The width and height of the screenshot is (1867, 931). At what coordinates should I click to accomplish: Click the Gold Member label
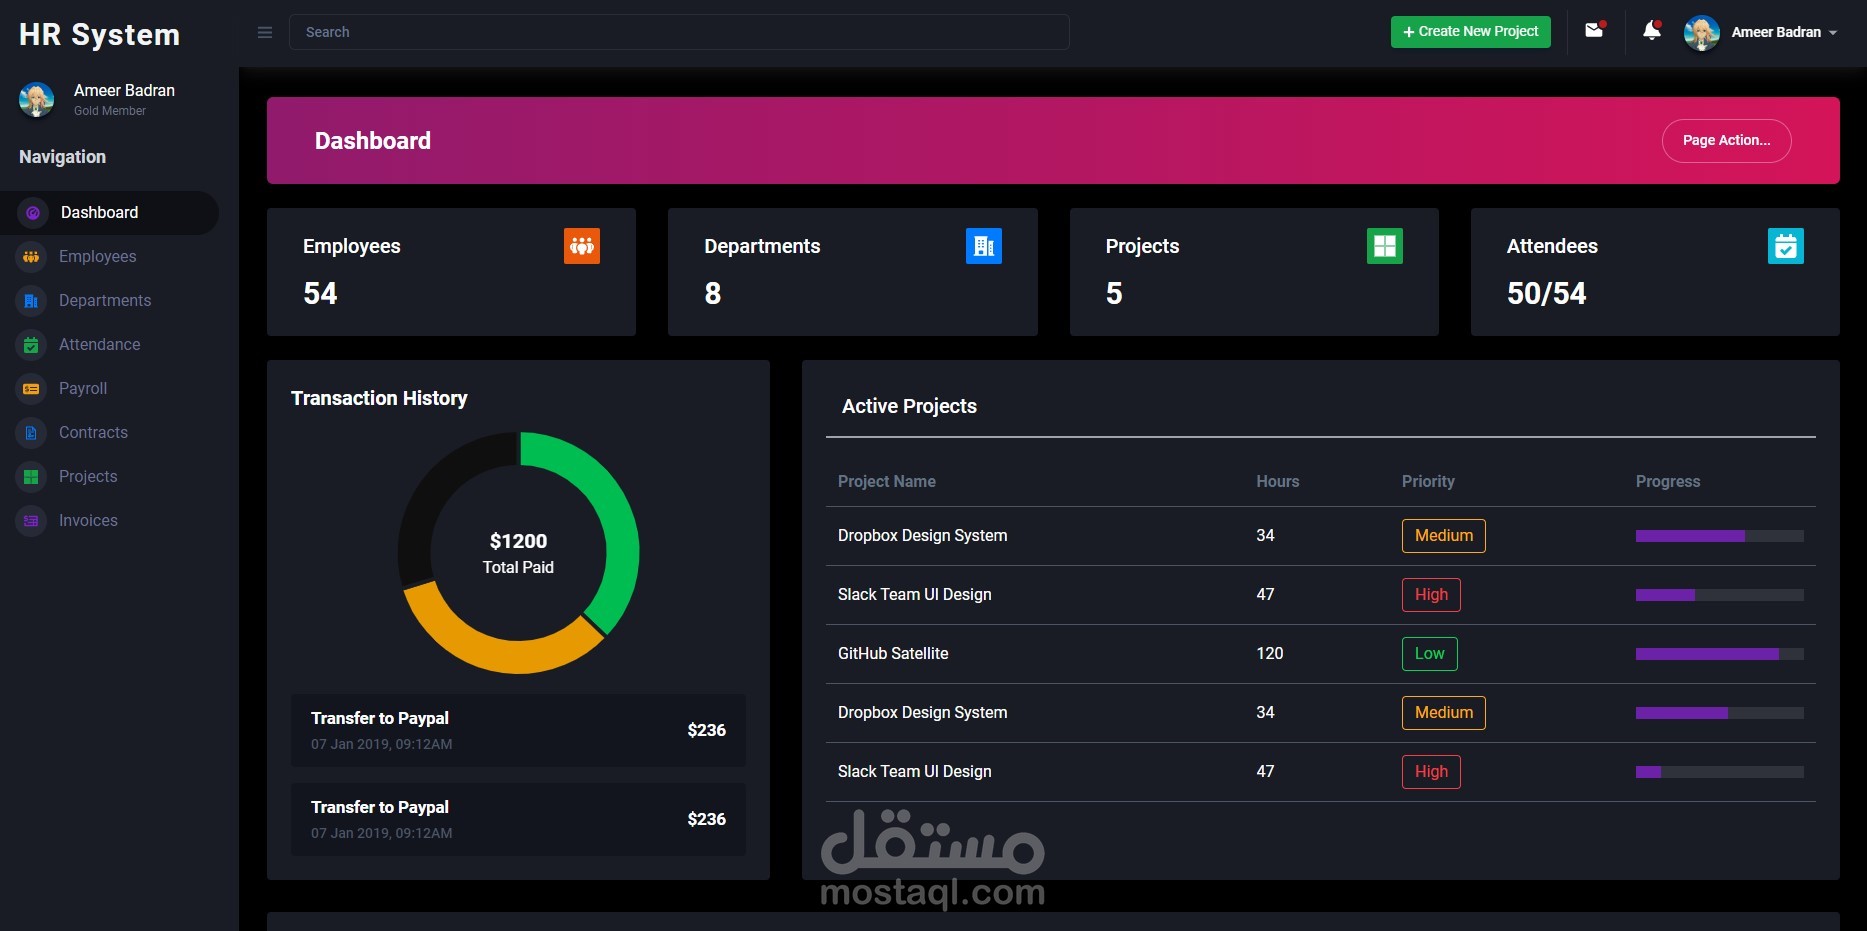tap(110, 111)
